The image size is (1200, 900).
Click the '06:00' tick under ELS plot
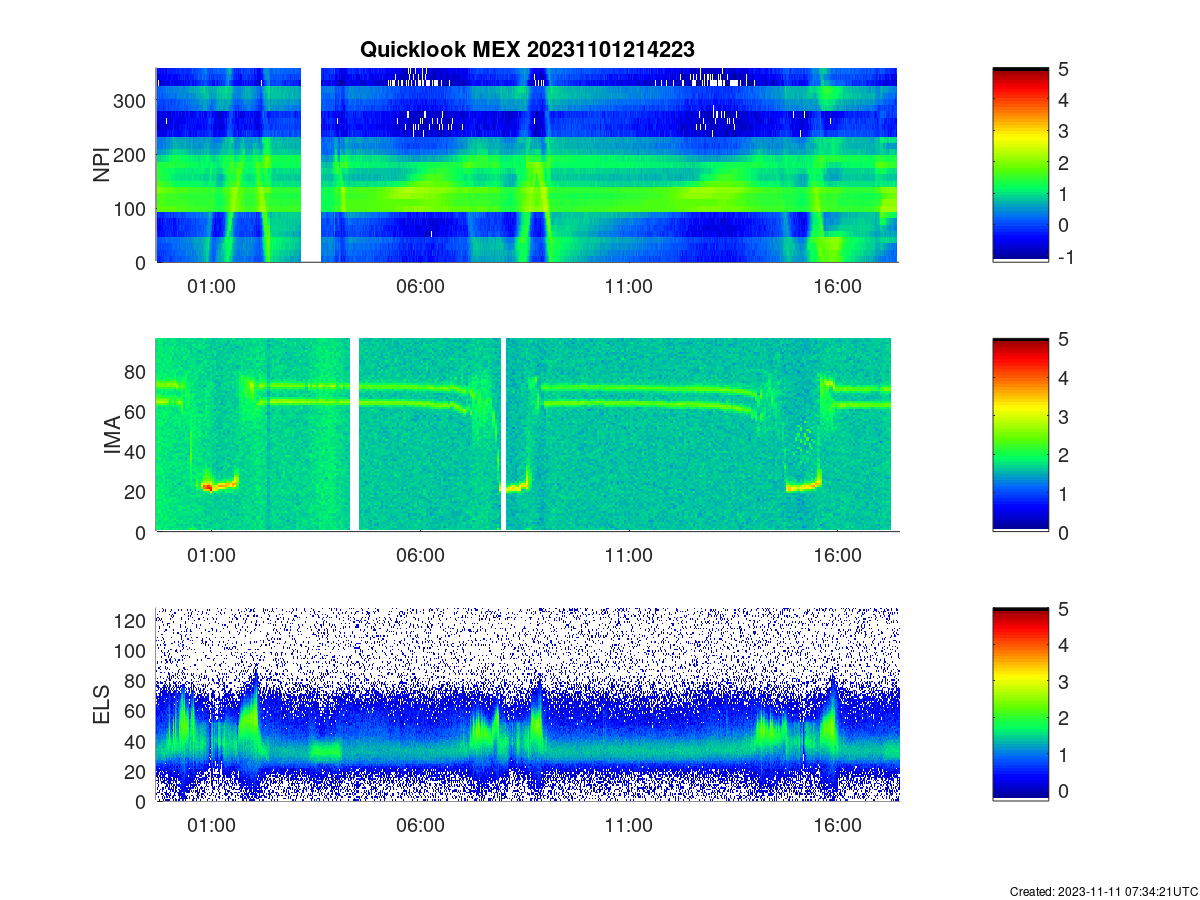(x=420, y=826)
